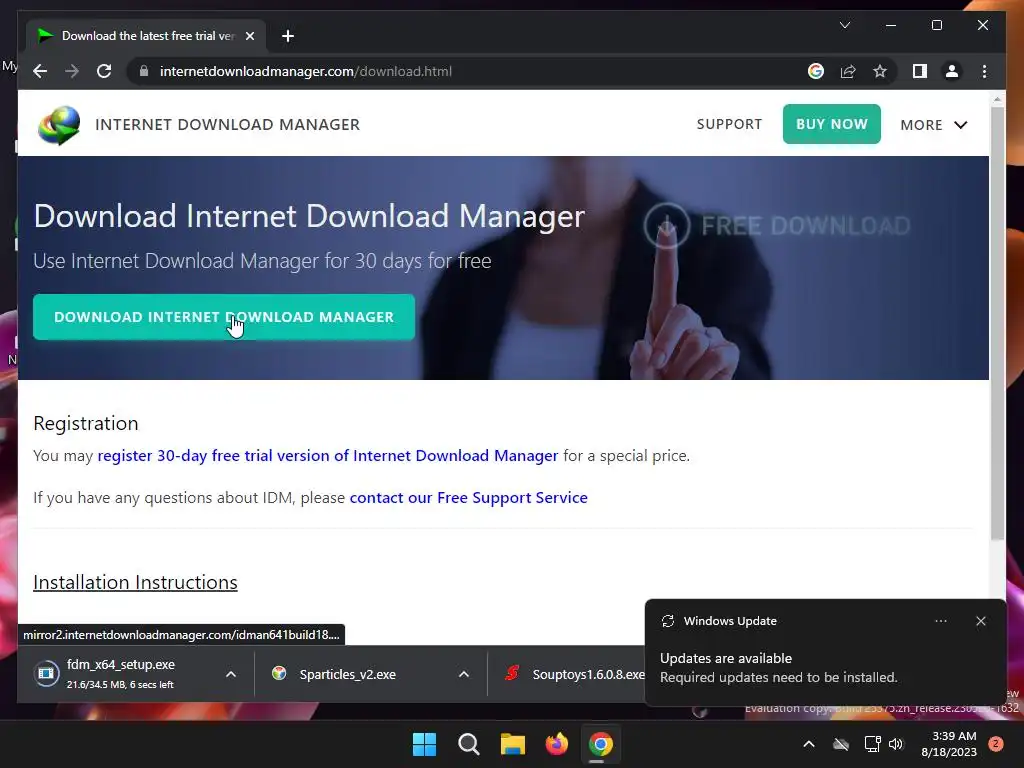Open the Windows Start menu
The height and width of the screenshot is (768, 1024).
coord(424,744)
